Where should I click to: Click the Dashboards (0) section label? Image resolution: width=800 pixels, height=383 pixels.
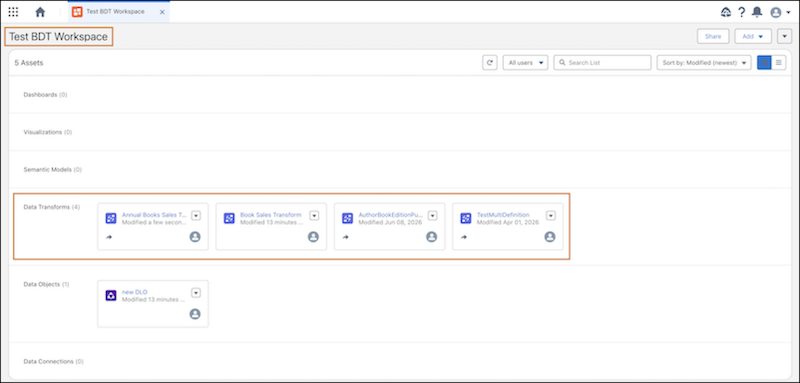coord(45,95)
